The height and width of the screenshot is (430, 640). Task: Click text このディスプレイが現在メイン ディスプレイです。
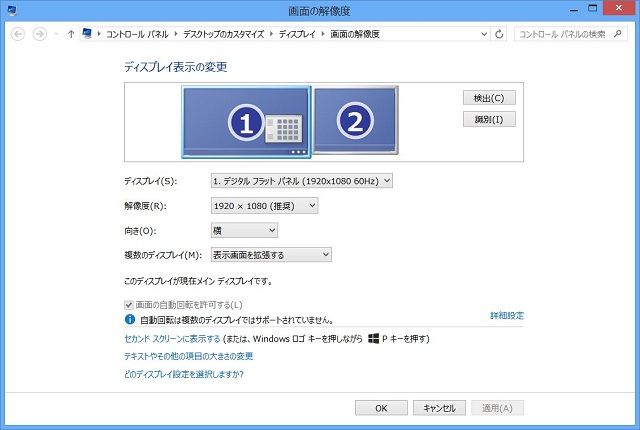click(x=198, y=281)
